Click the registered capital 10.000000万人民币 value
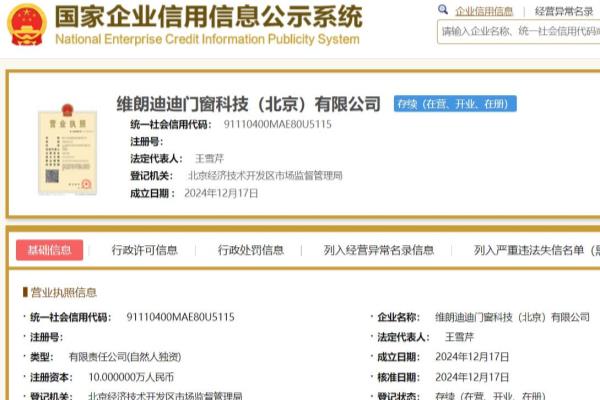 point(131,377)
